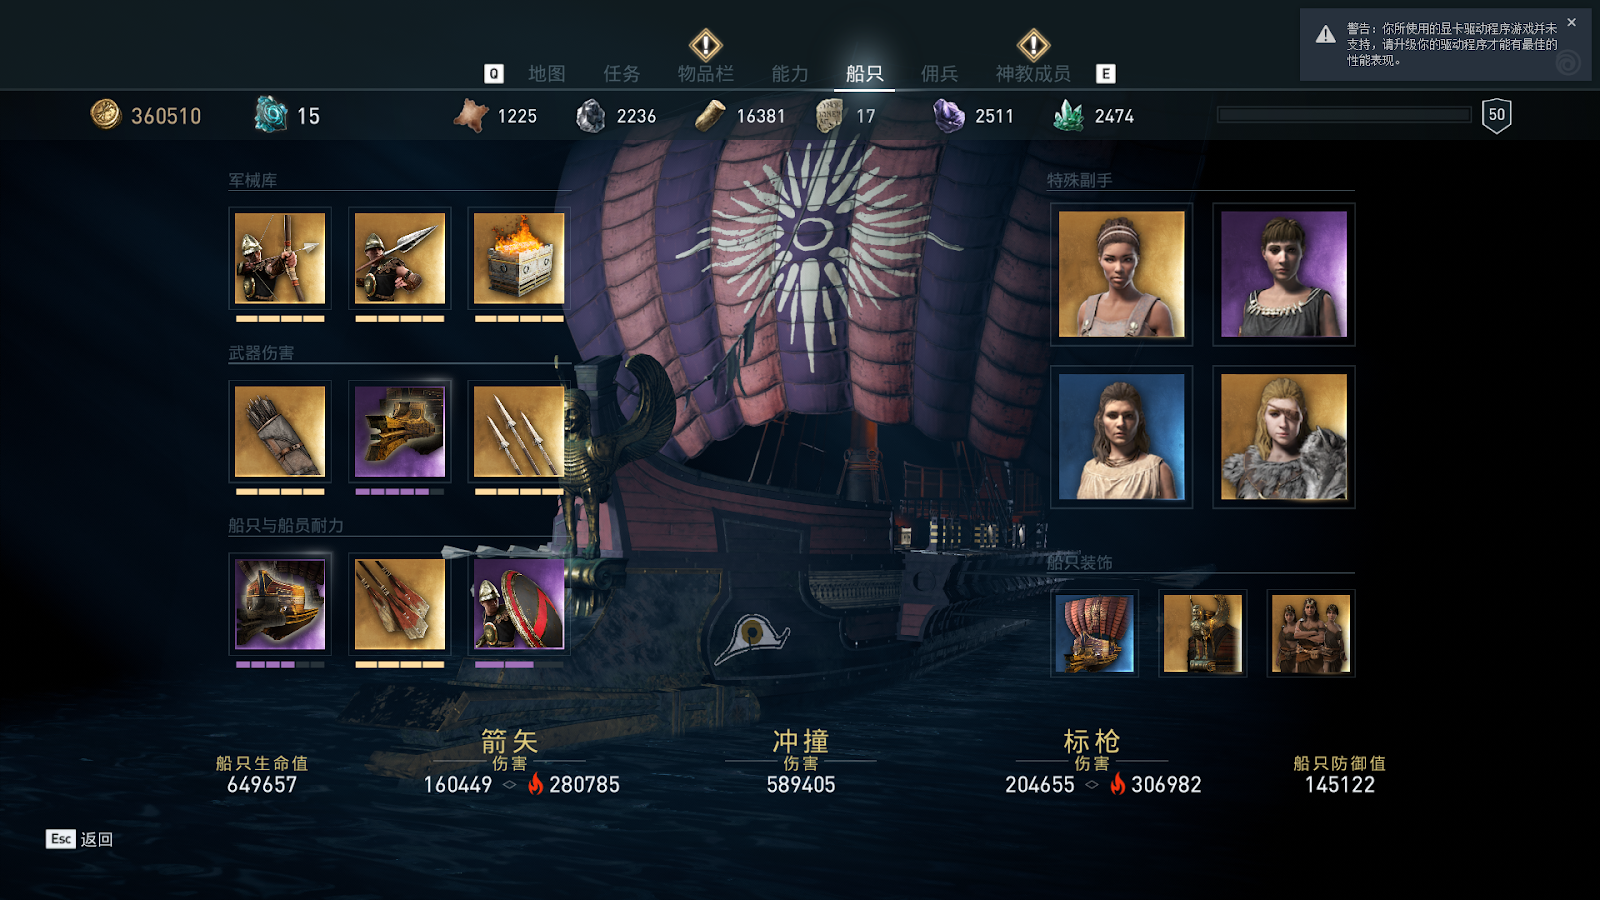Select the purple-background special lieutenant portrait
The width and height of the screenshot is (1600, 900).
1284,274
